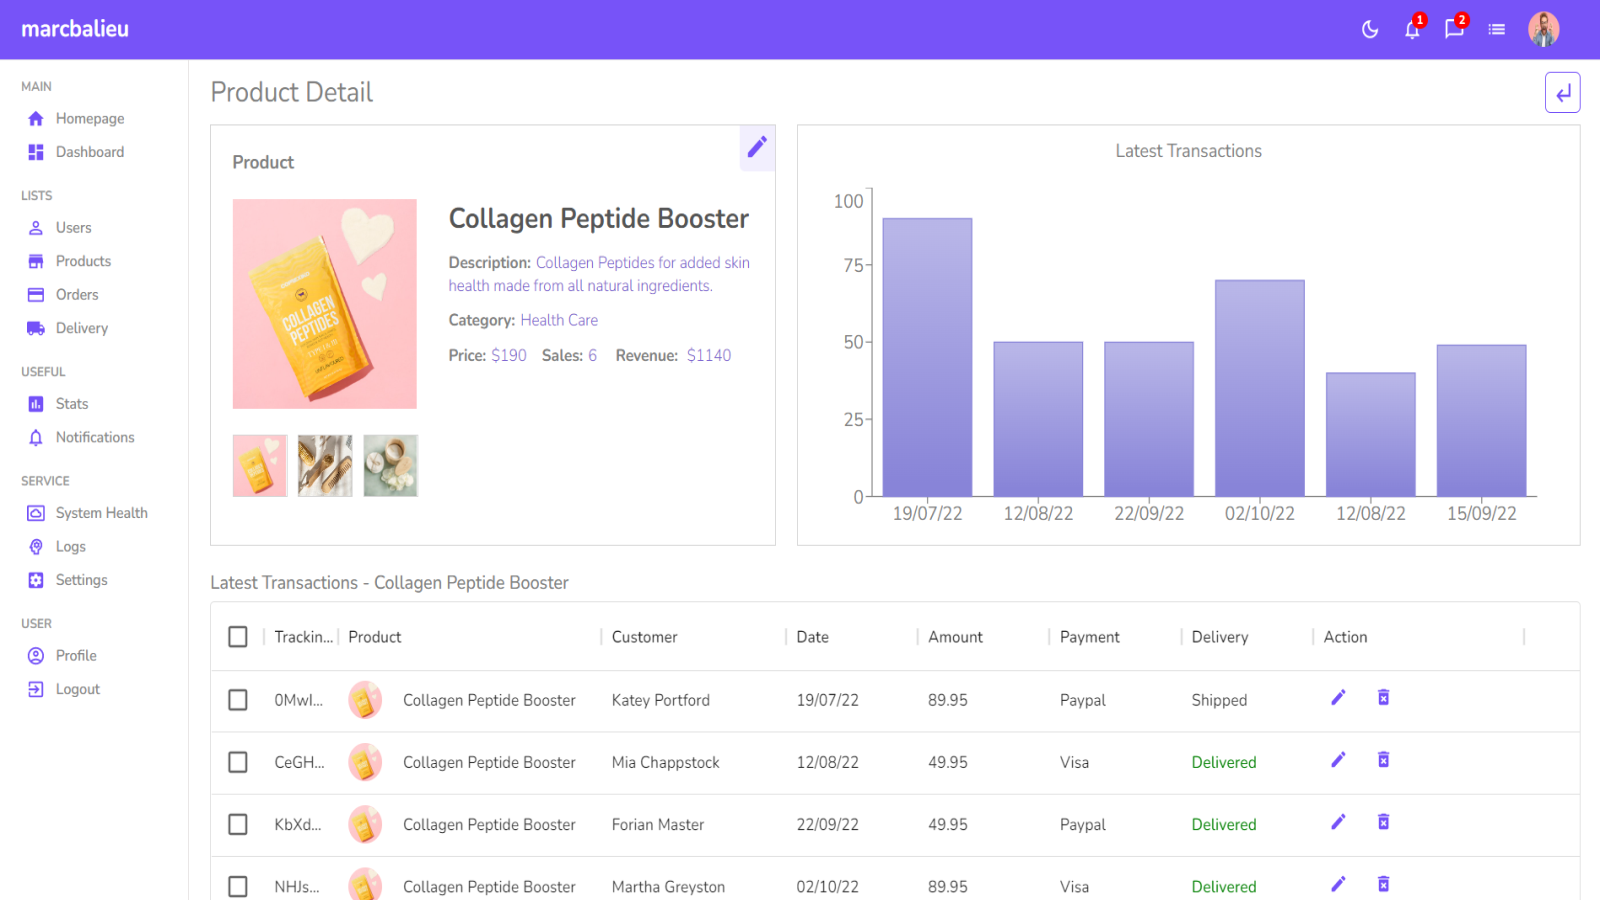Image resolution: width=1600 pixels, height=900 pixels.
Task: Click the marcbalieu brand logo link
Action: pyautogui.click(x=75, y=30)
